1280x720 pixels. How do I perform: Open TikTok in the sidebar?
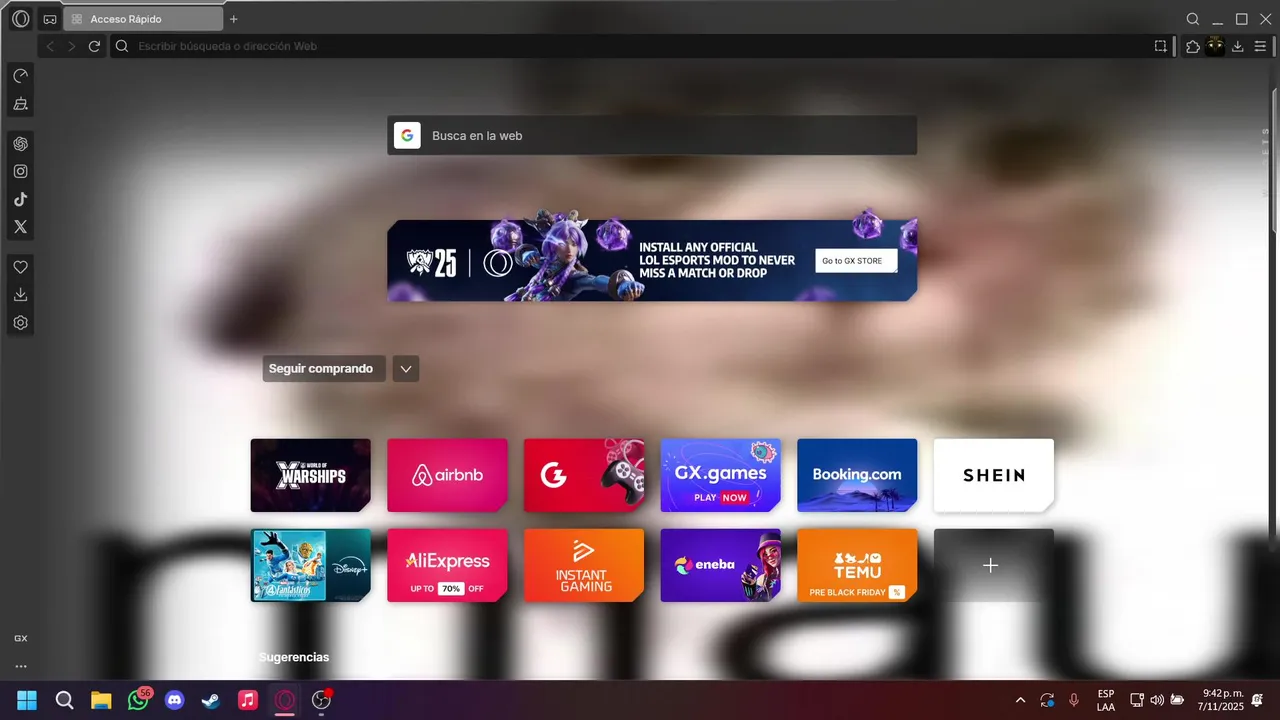click(x=20, y=199)
